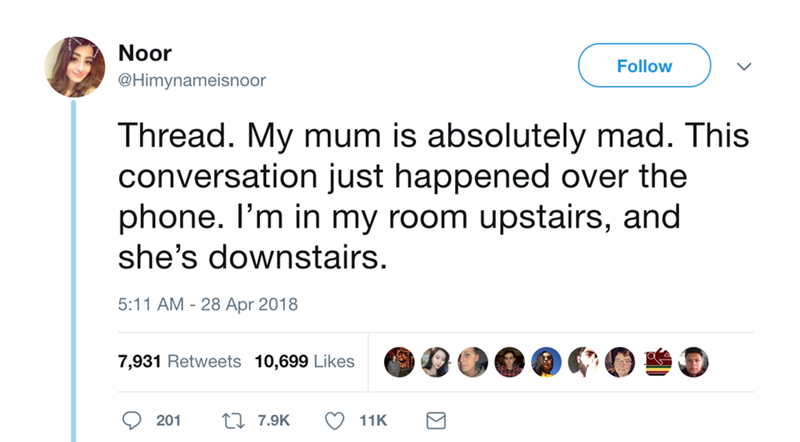Click first liker avatar next to Likes count
This screenshot has width=800, height=442.
(399, 362)
